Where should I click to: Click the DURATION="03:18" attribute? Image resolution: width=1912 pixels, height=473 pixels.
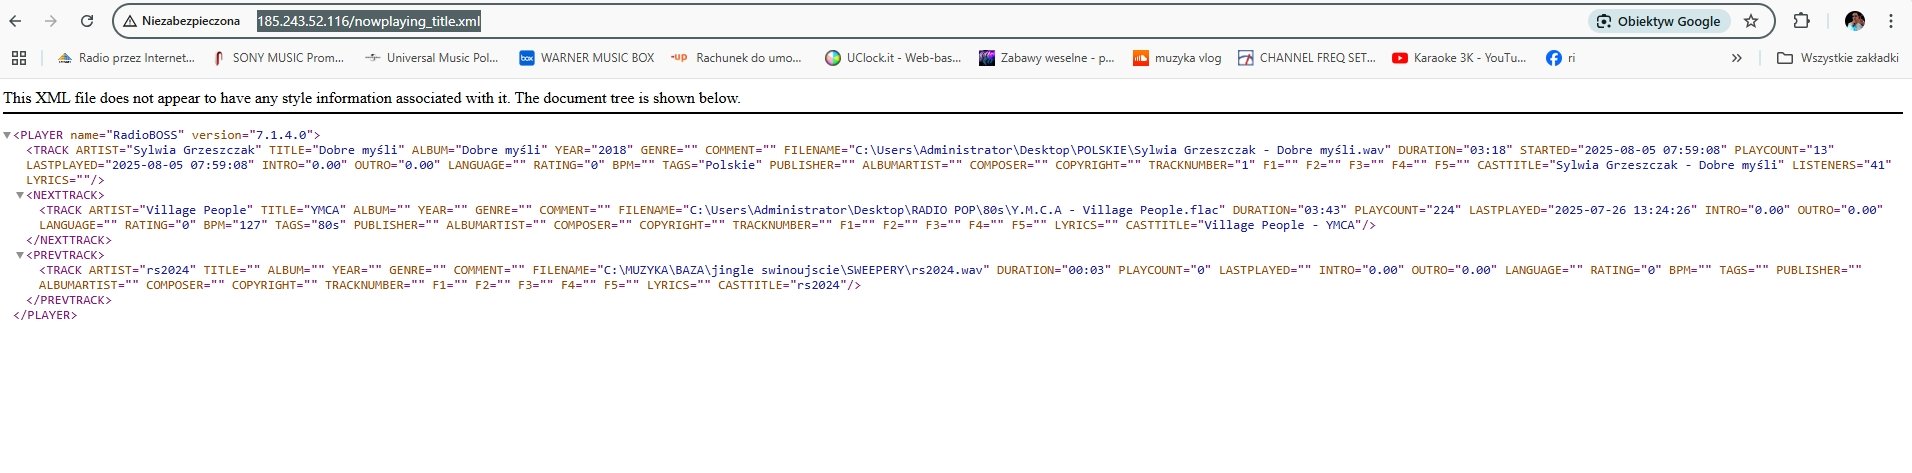click(1455, 150)
